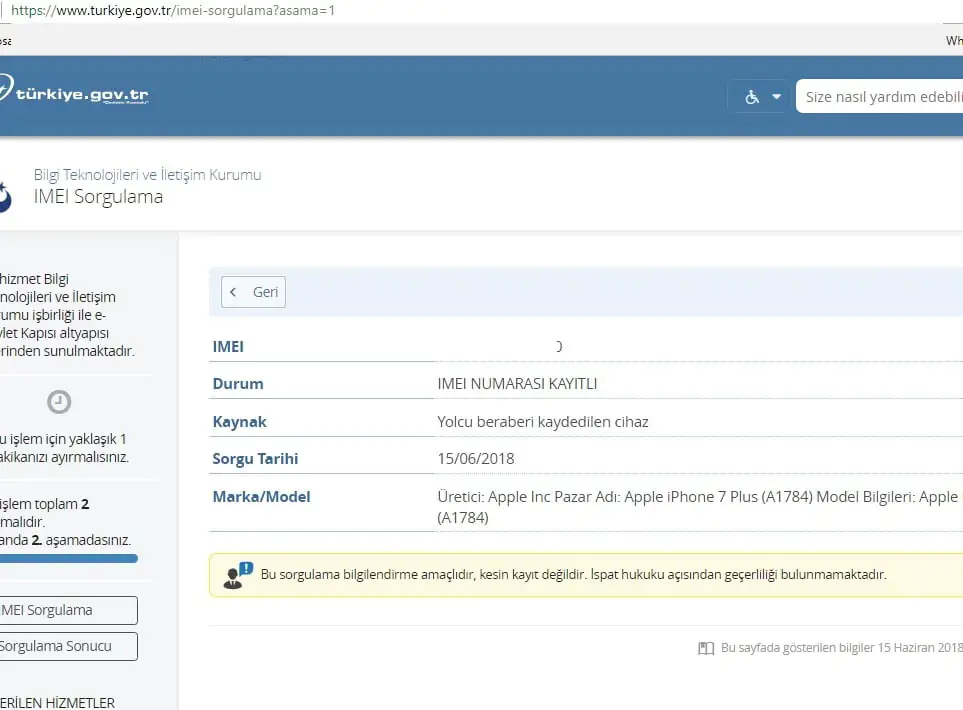Click the Sorgu Tarihi value 15/06/2018
The height and width of the screenshot is (710, 963).
click(x=475, y=459)
